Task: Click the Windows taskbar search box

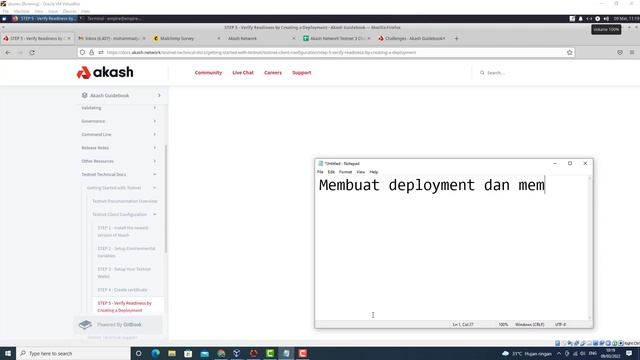Action: point(73,353)
